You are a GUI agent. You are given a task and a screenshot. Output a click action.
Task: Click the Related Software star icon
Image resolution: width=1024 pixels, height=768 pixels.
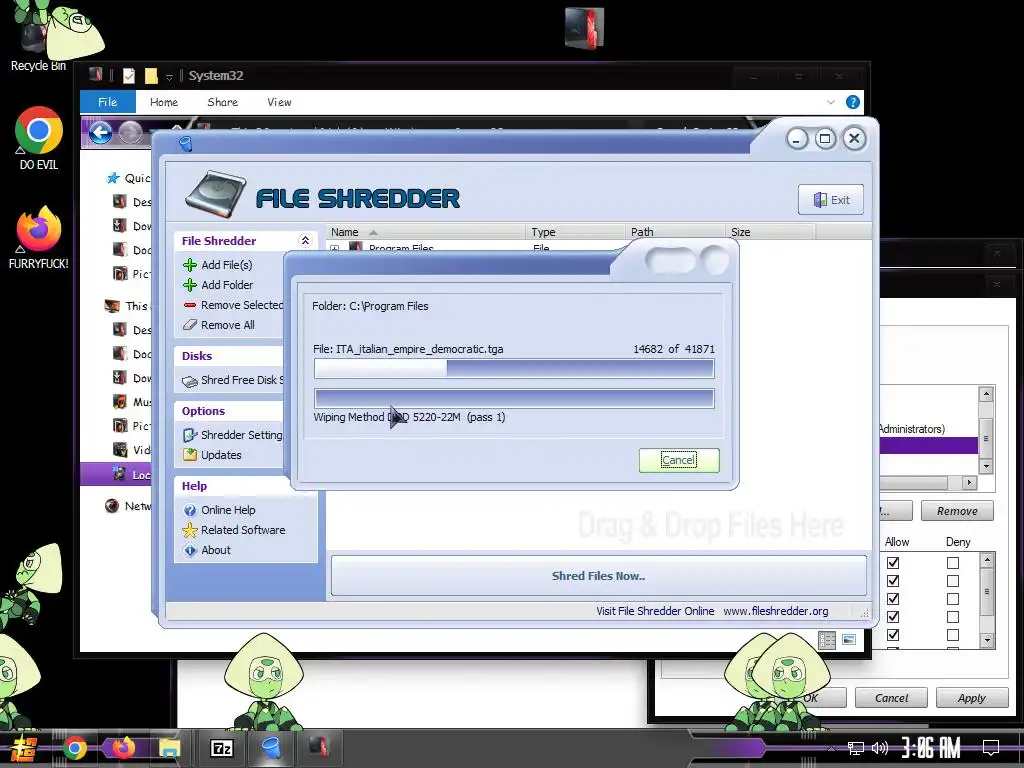(190, 530)
